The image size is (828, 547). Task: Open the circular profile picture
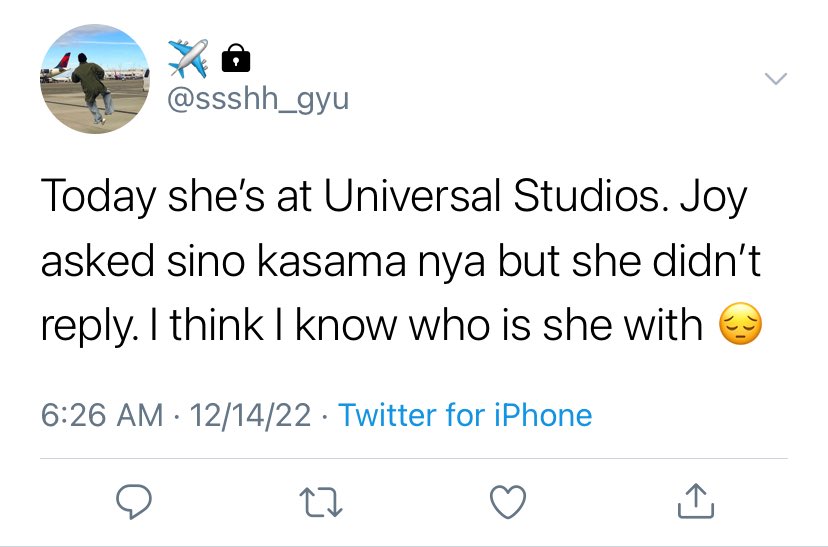95,79
